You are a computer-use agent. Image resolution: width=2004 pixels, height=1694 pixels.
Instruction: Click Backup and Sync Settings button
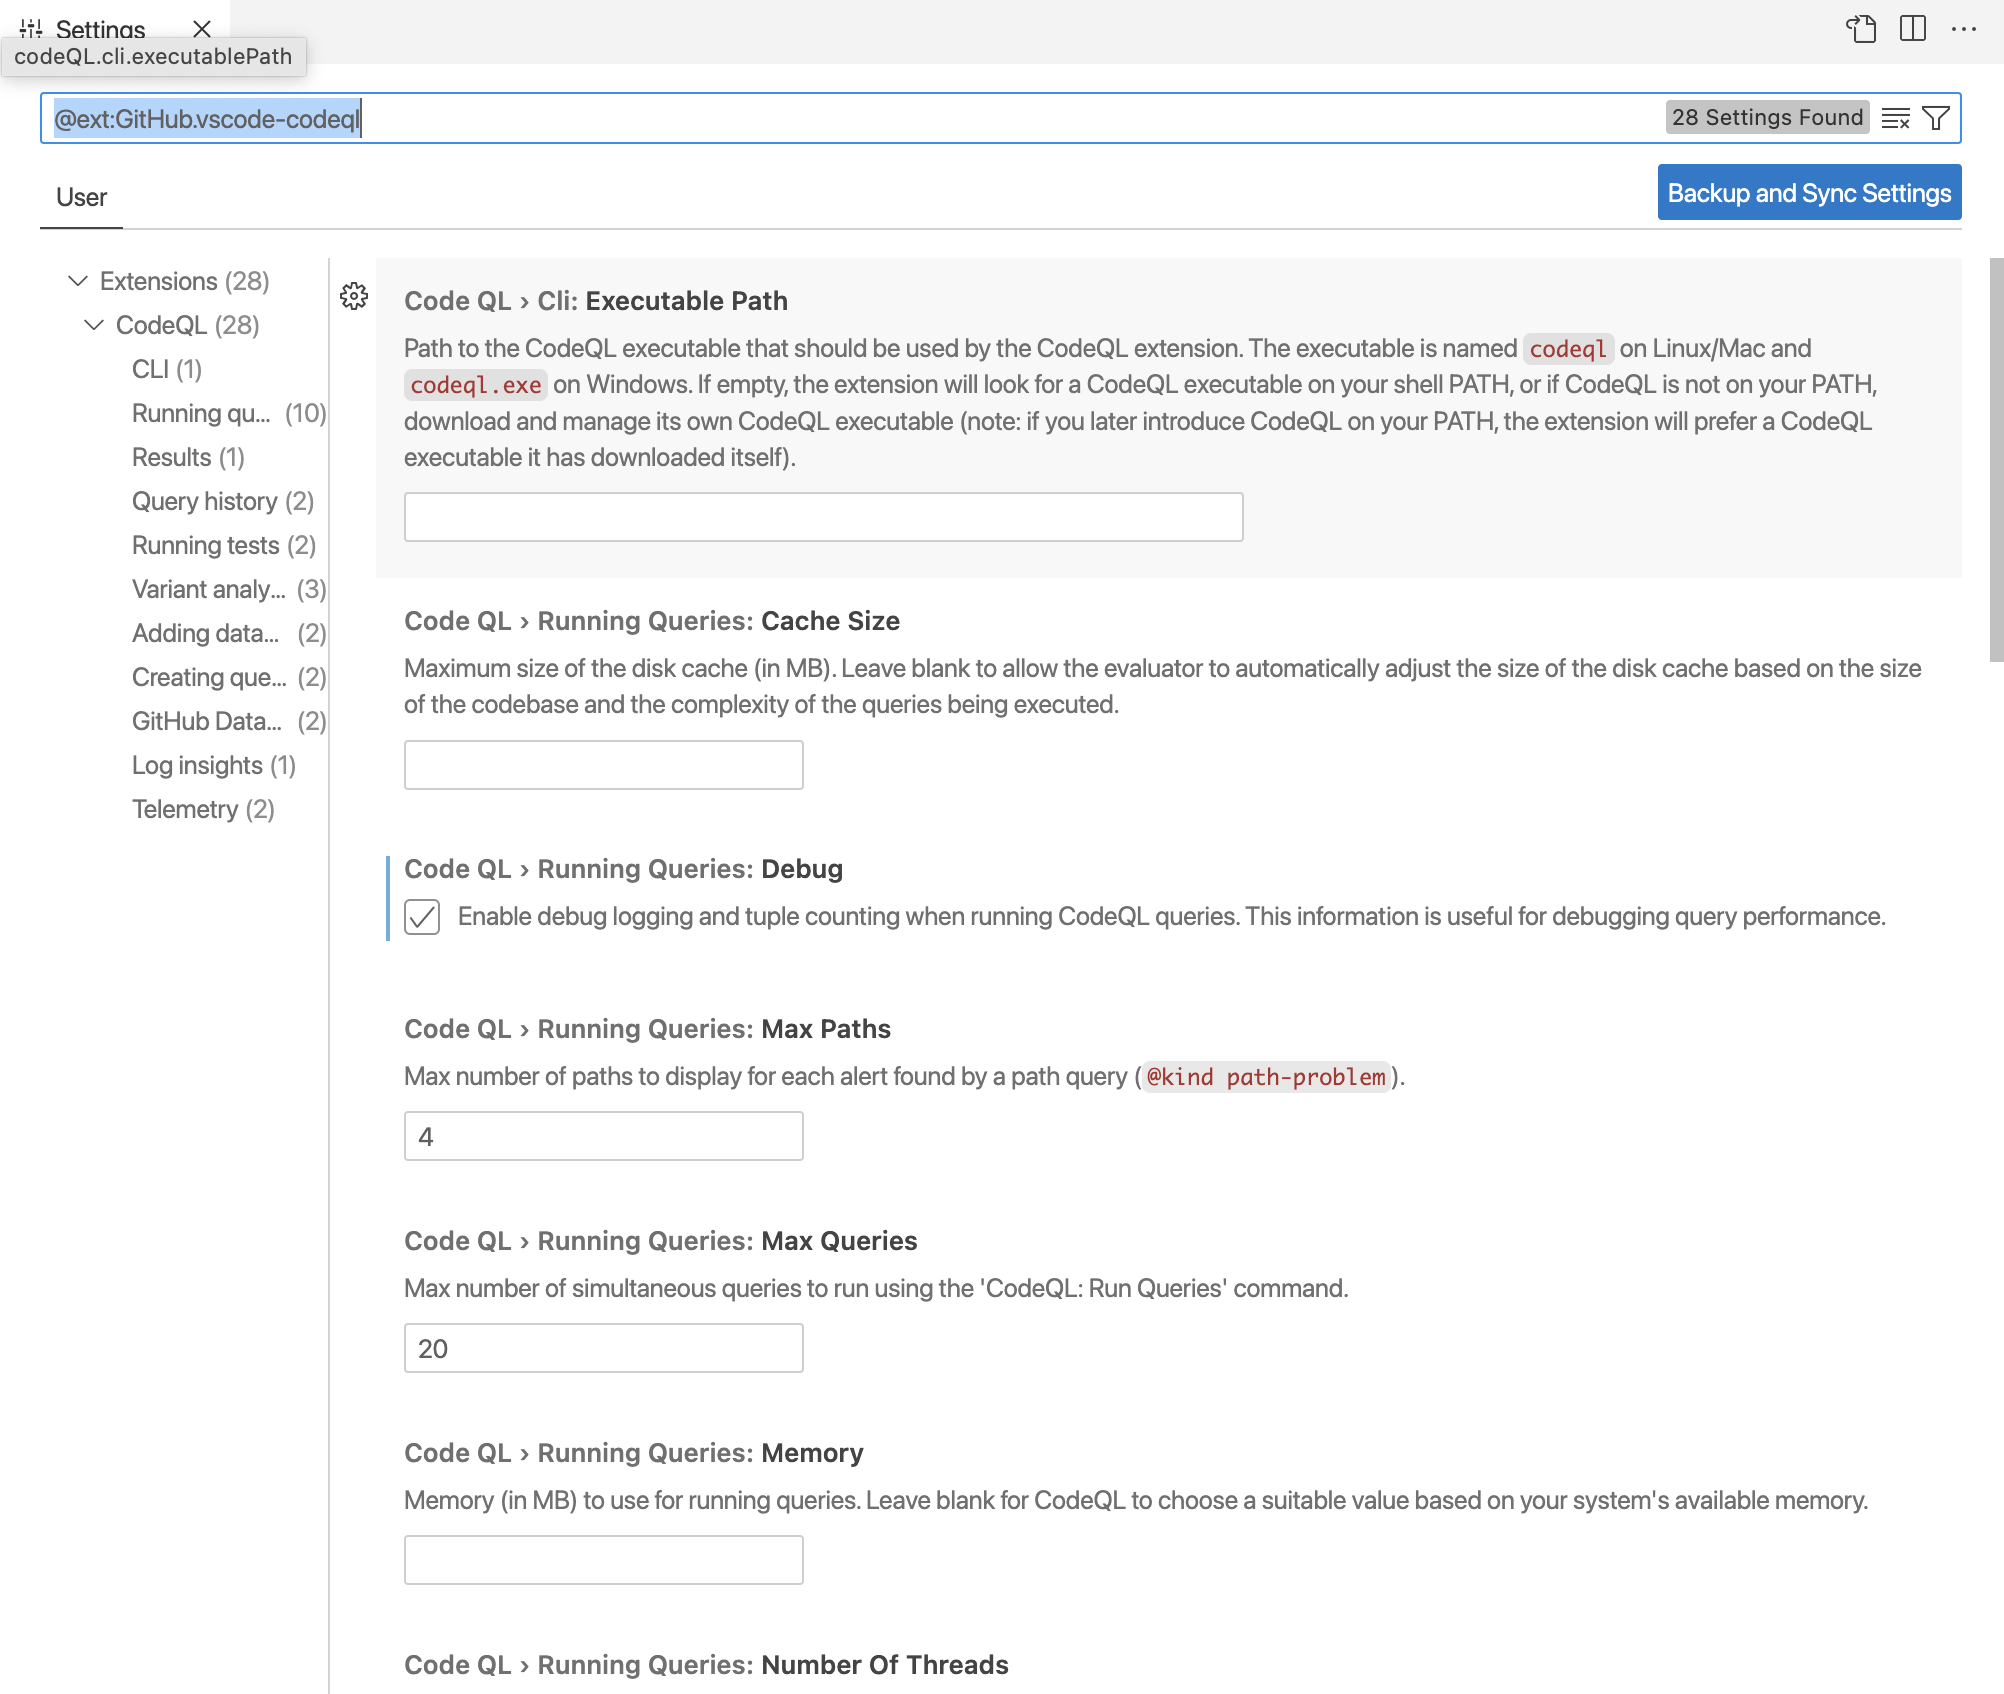pos(1809,190)
